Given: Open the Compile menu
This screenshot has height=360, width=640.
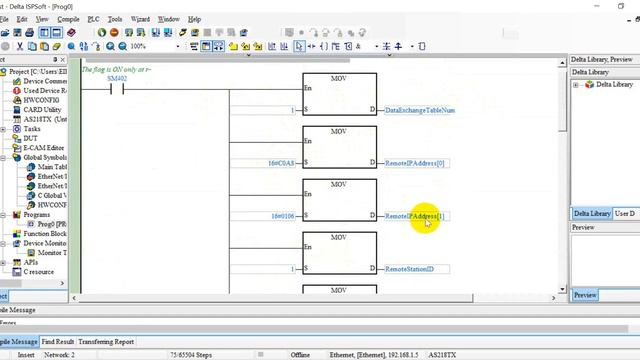Looking at the screenshot, I should tap(68, 19).
